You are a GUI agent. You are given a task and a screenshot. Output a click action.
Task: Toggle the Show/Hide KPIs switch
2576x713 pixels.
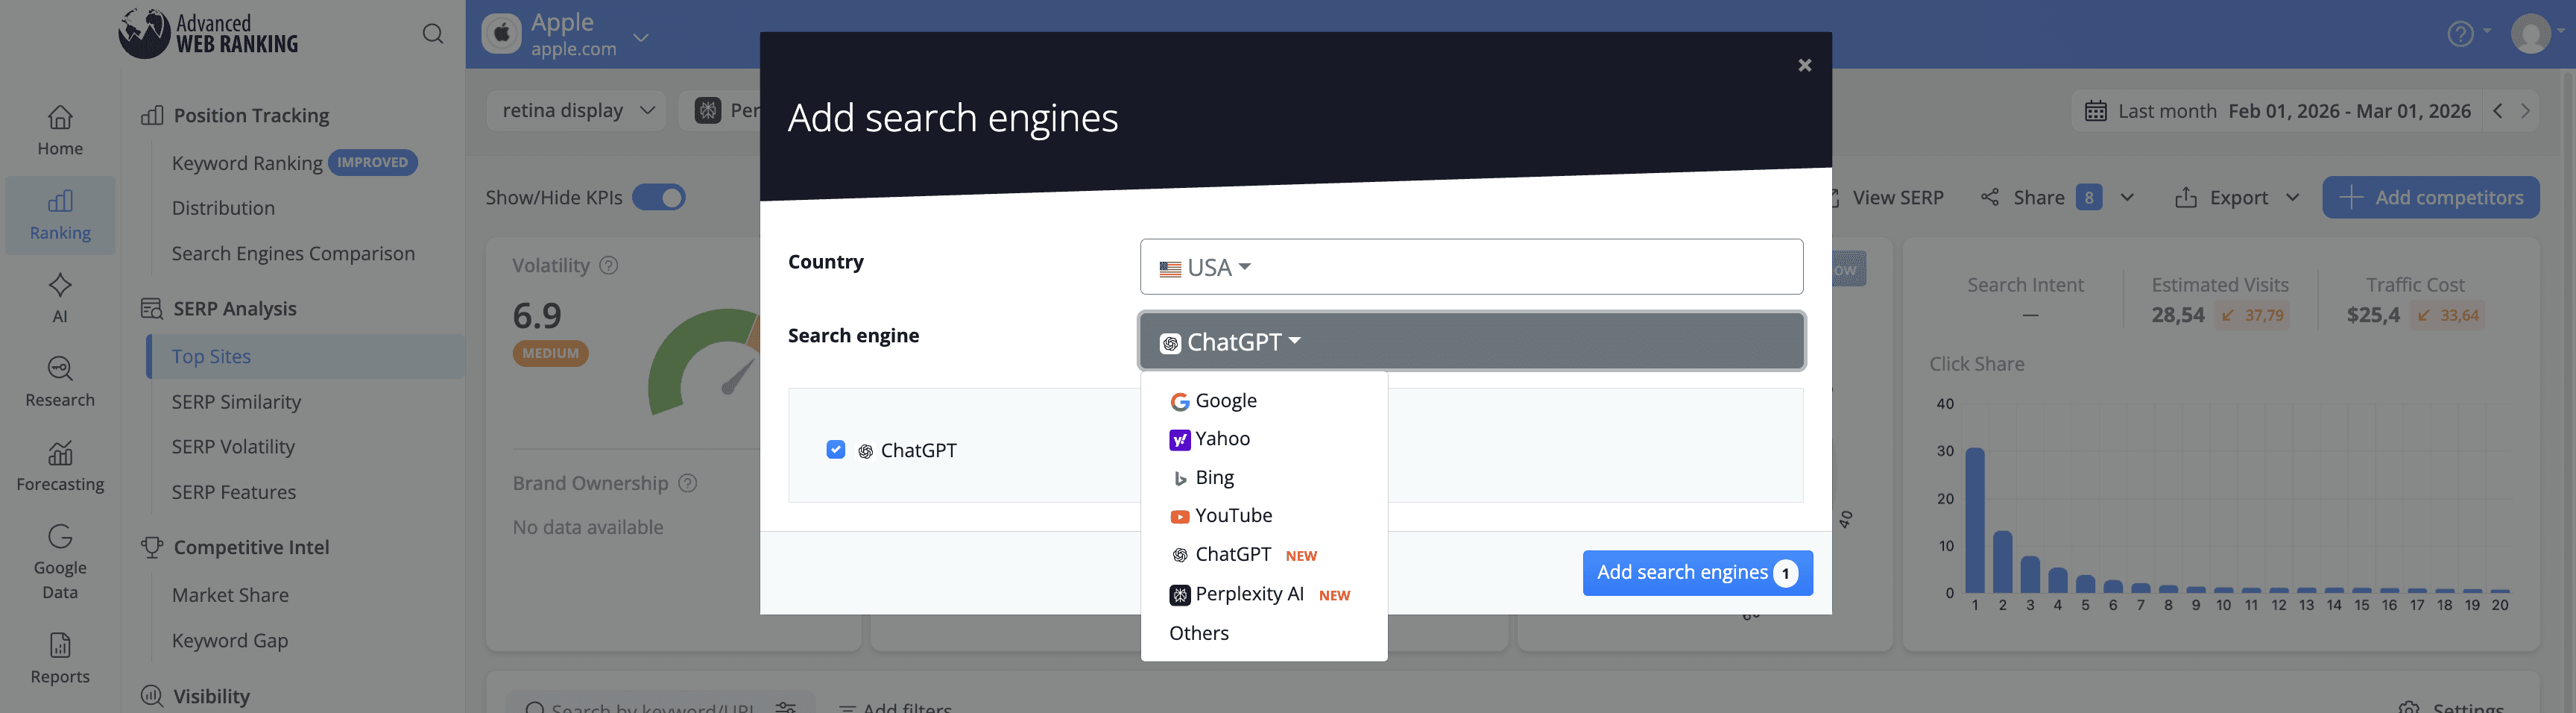pyautogui.click(x=659, y=197)
